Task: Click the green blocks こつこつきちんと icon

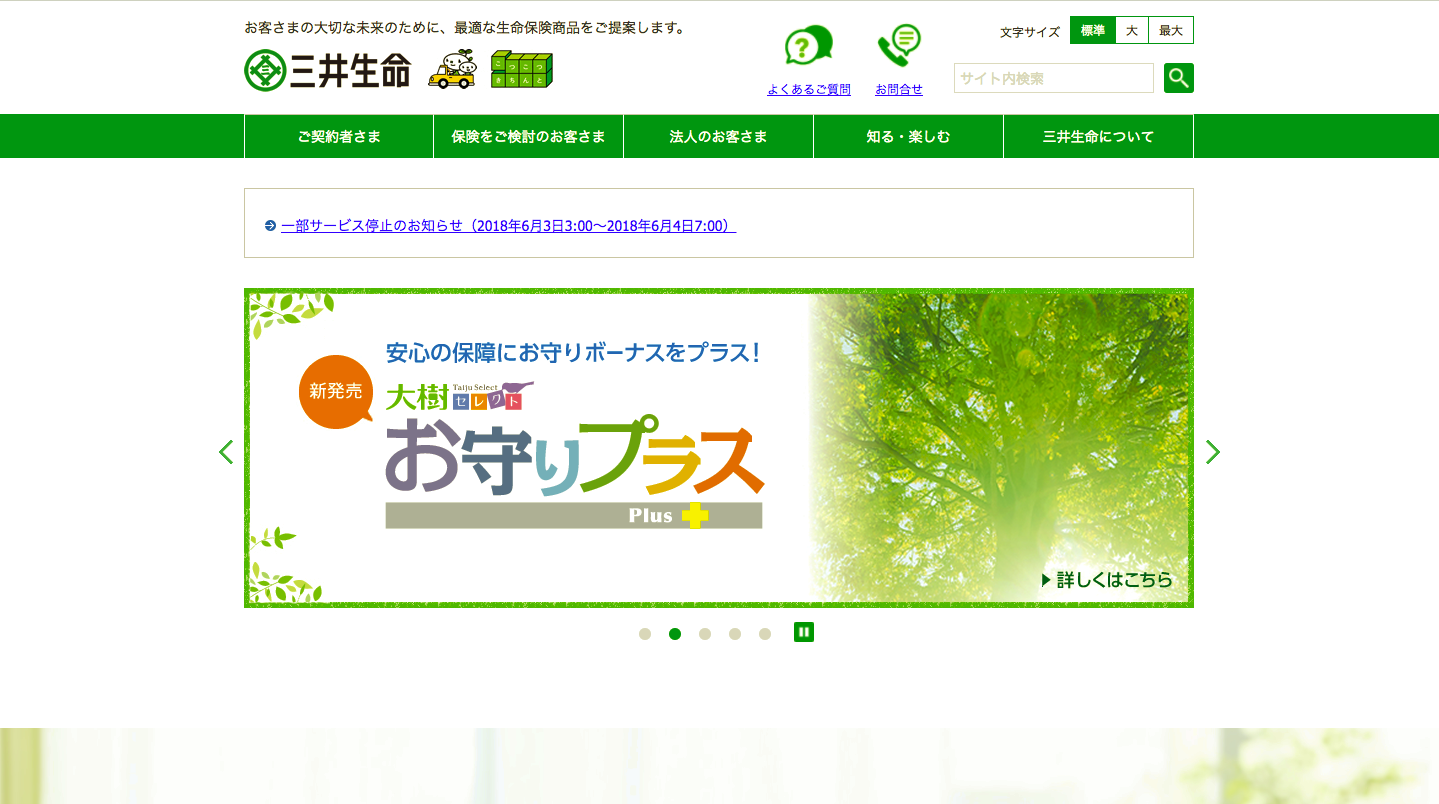Action: click(521, 69)
